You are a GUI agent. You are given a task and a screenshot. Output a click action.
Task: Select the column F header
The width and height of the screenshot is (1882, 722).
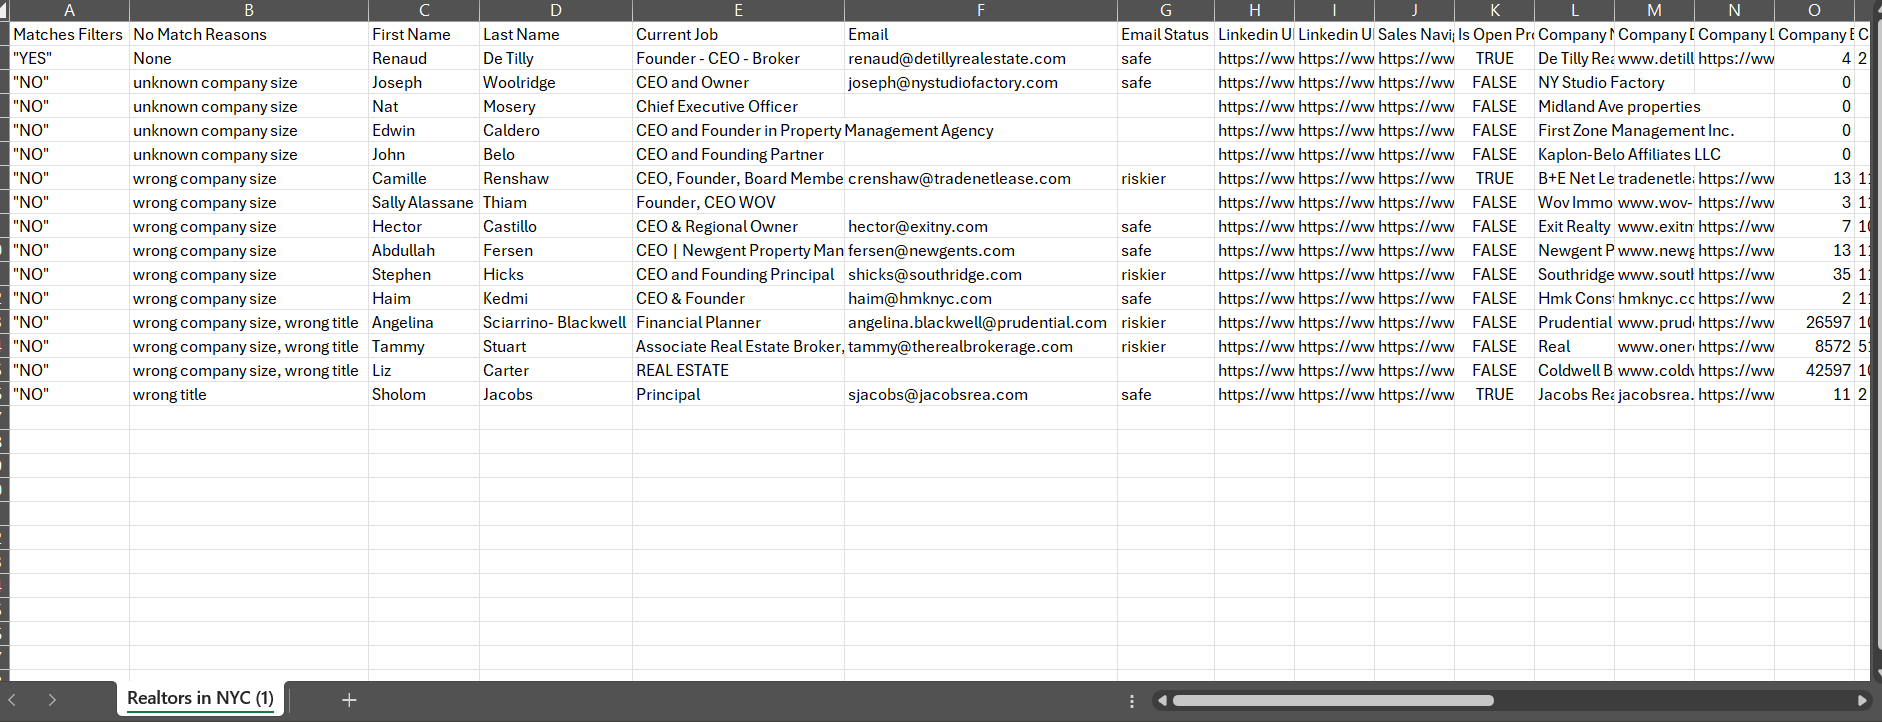[980, 10]
